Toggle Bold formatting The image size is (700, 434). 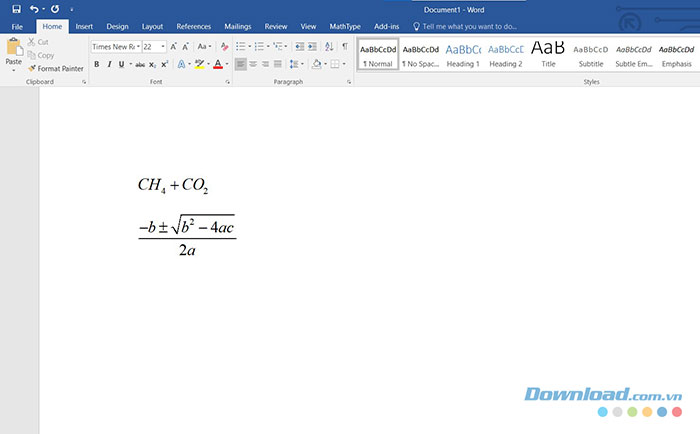[x=97, y=64]
